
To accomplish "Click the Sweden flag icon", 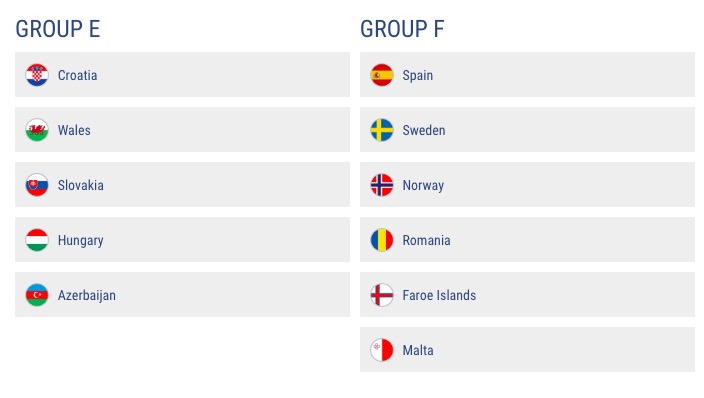I will click(x=382, y=130).
